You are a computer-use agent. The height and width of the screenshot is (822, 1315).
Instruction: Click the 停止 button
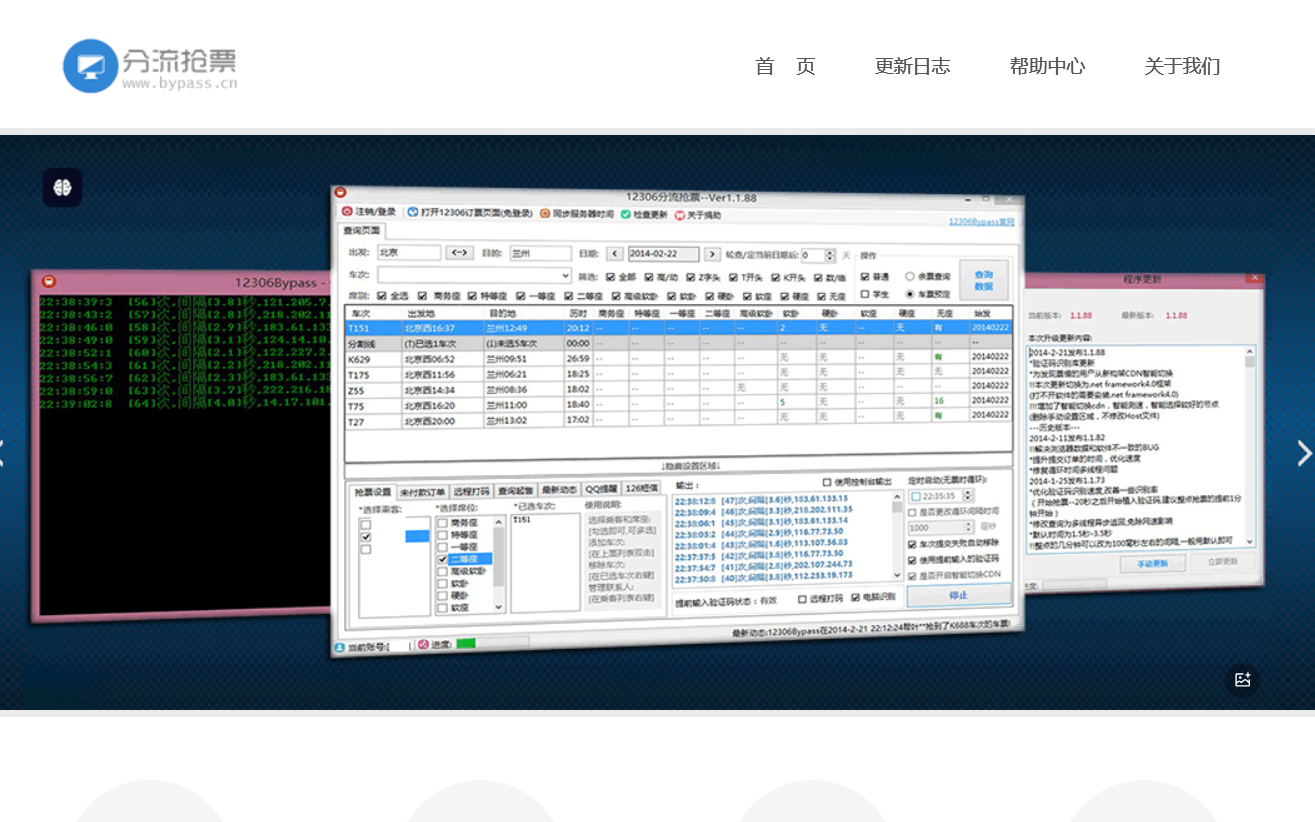click(x=958, y=595)
